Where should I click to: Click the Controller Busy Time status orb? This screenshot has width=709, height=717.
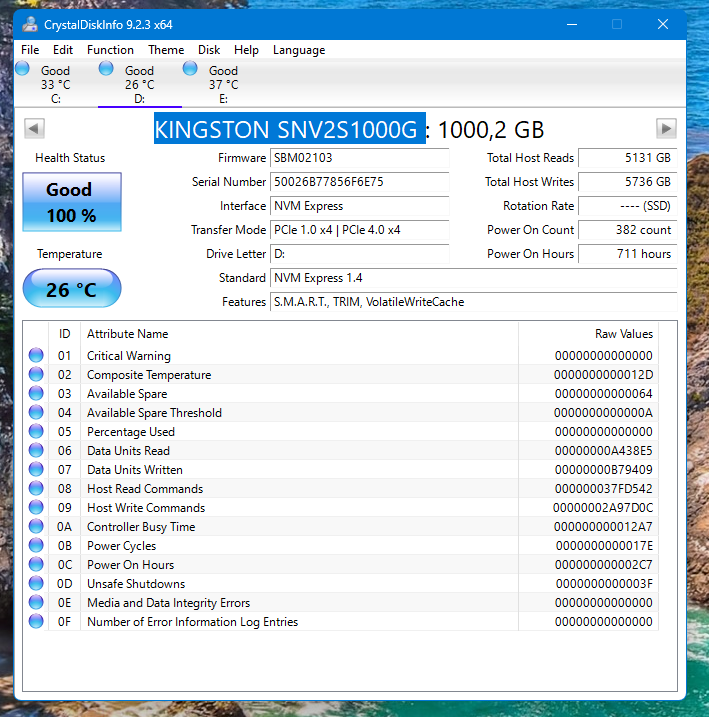(36, 526)
